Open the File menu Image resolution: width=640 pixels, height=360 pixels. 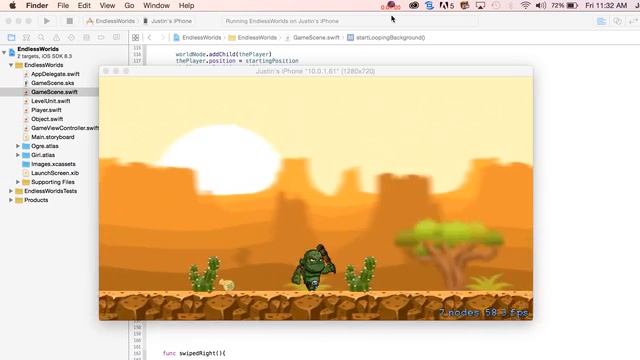coord(63,5)
